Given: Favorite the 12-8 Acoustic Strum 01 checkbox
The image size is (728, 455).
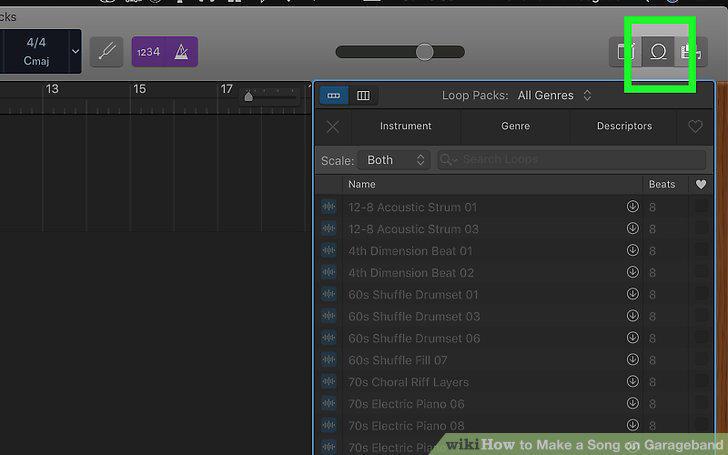Looking at the screenshot, I should tap(701, 206).
